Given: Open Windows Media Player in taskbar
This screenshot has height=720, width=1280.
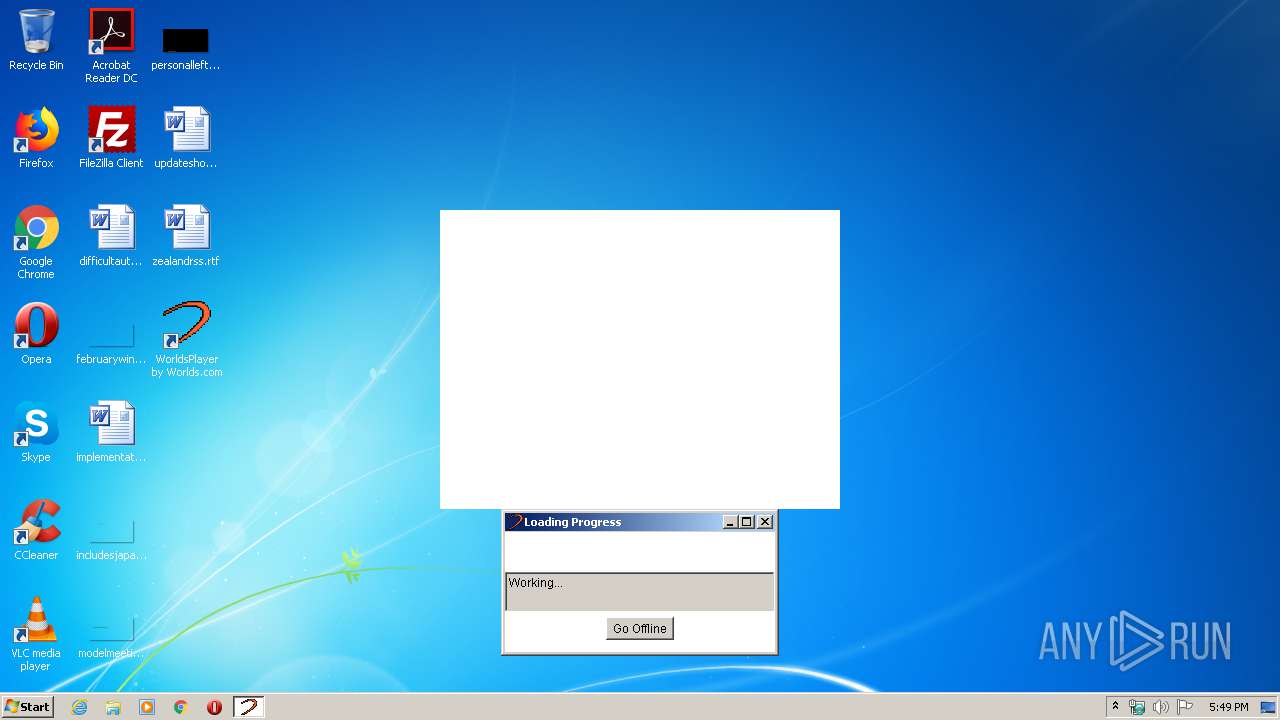Looking at the screenshot, I should click(x=147, y=707).
